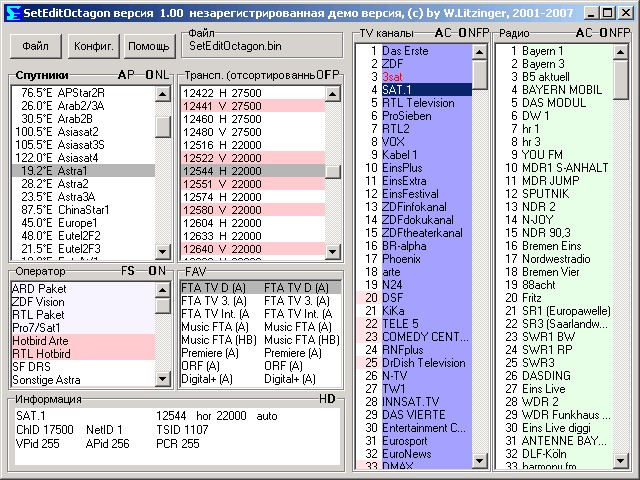Choose Hotbird Arte operator

42,341
